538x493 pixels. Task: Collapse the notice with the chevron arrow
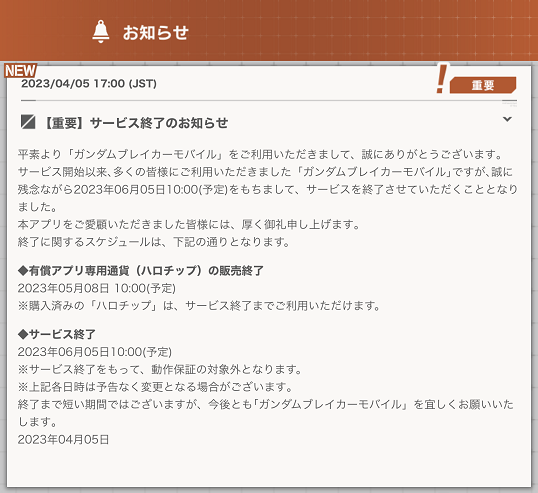507,119
